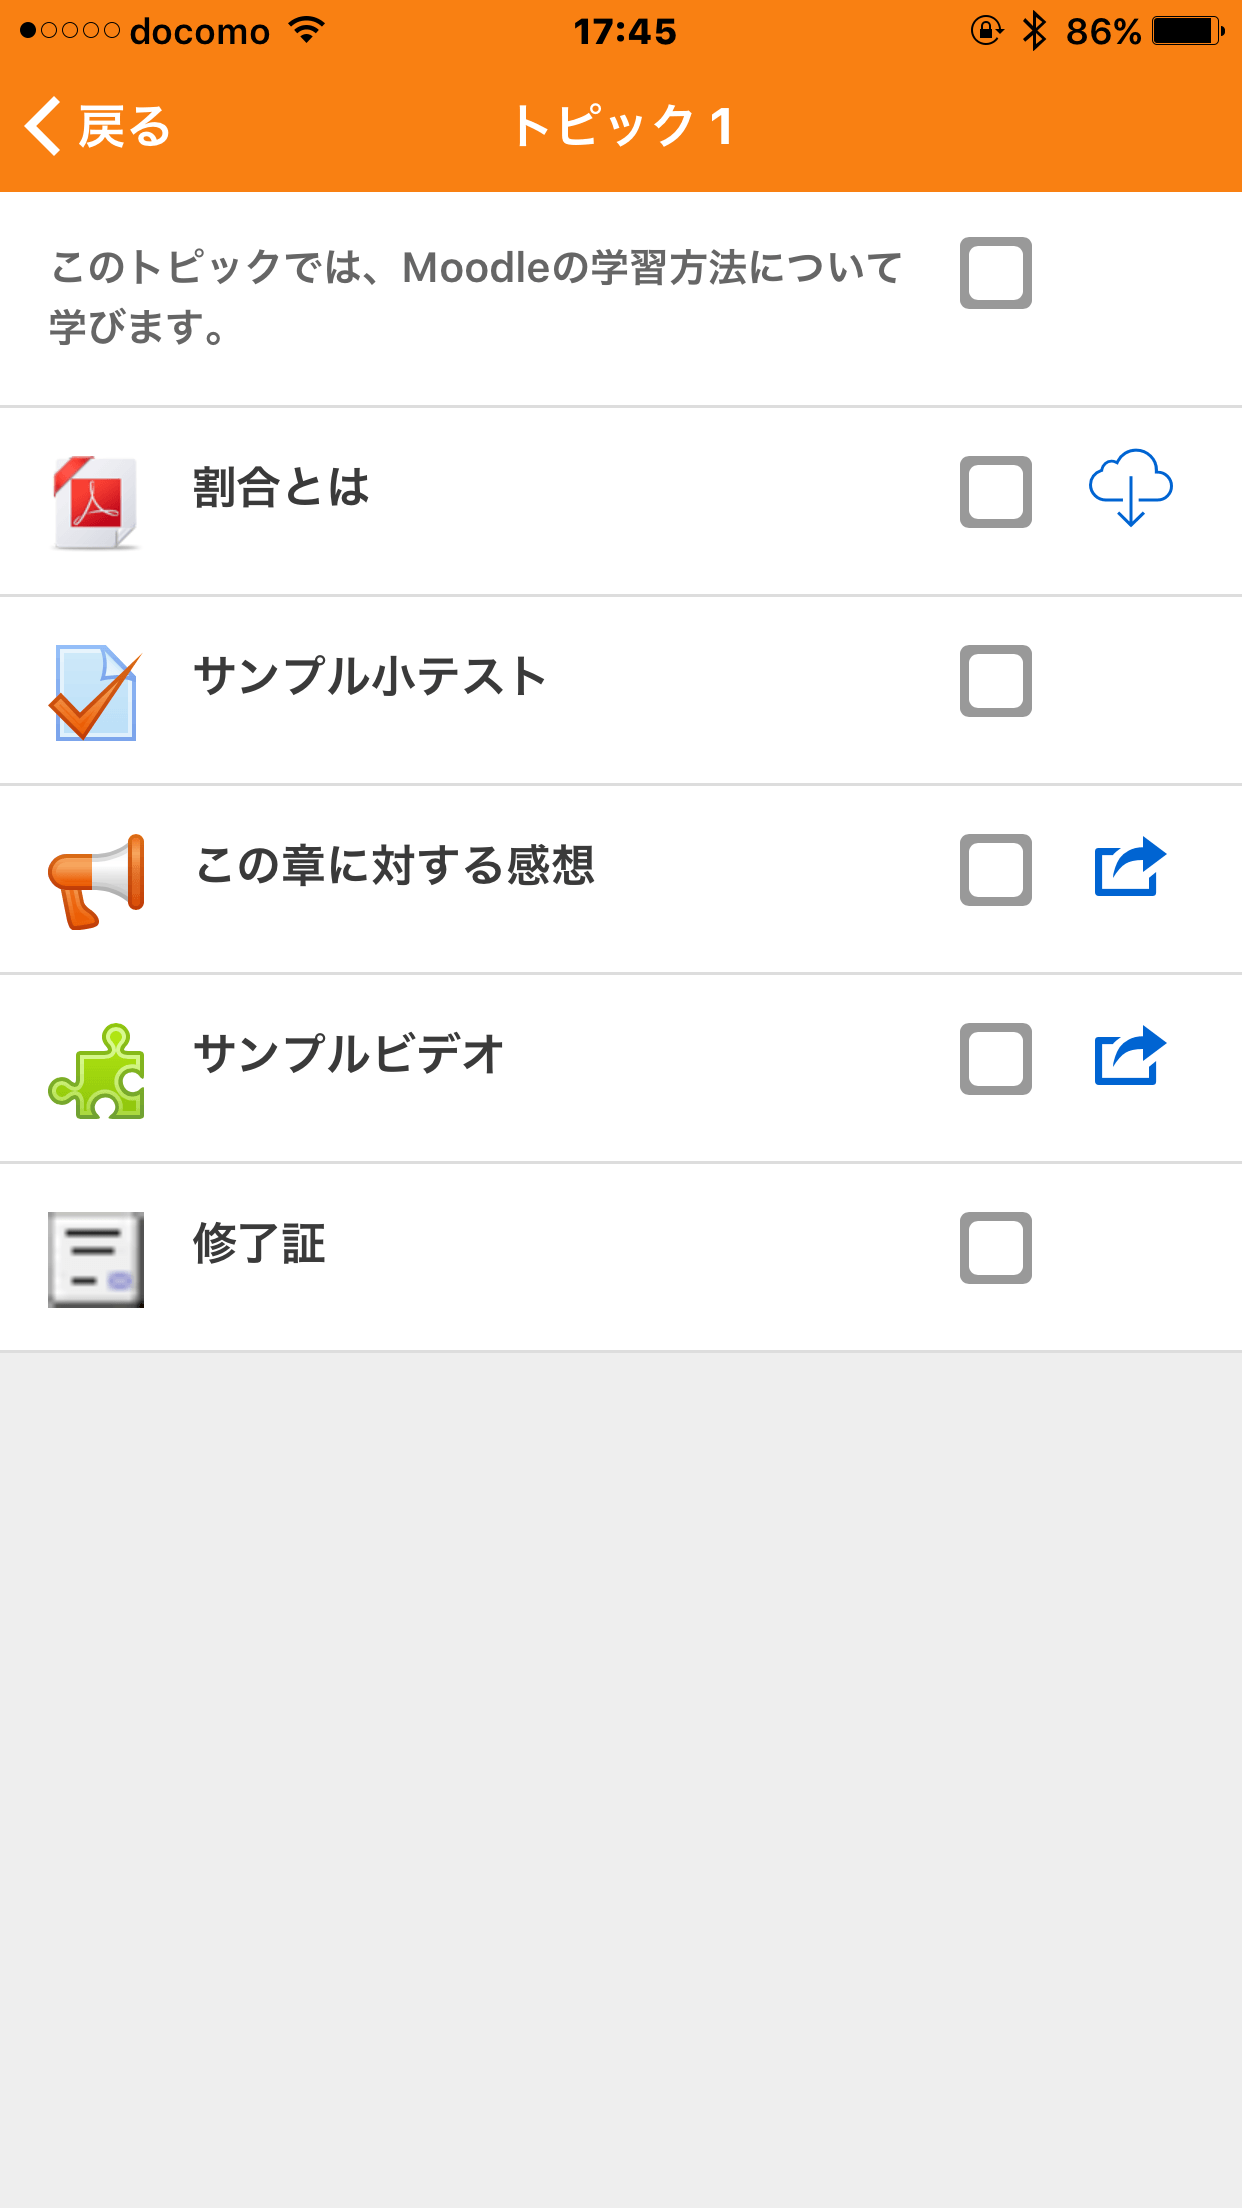
Task: Check the box beside サンプルビデオ
Action: click(x=995, y=1059)
